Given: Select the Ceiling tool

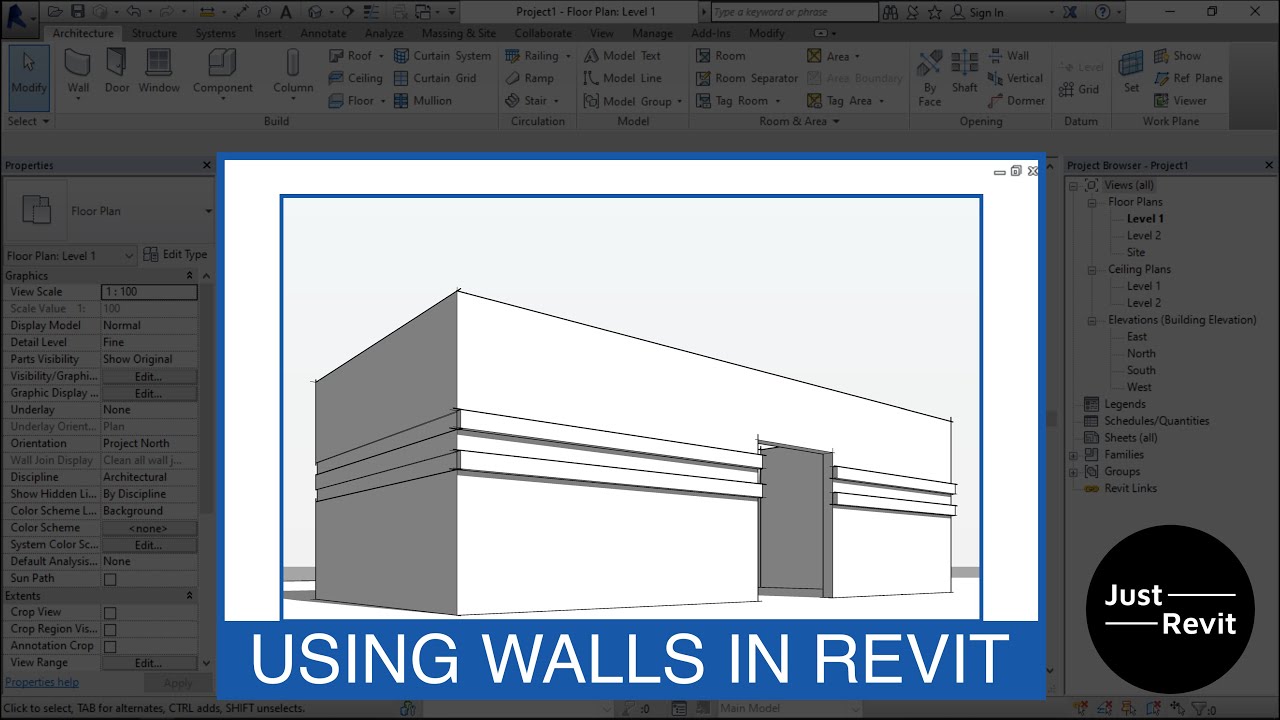Looking at the screenshot, I should 356,78.
